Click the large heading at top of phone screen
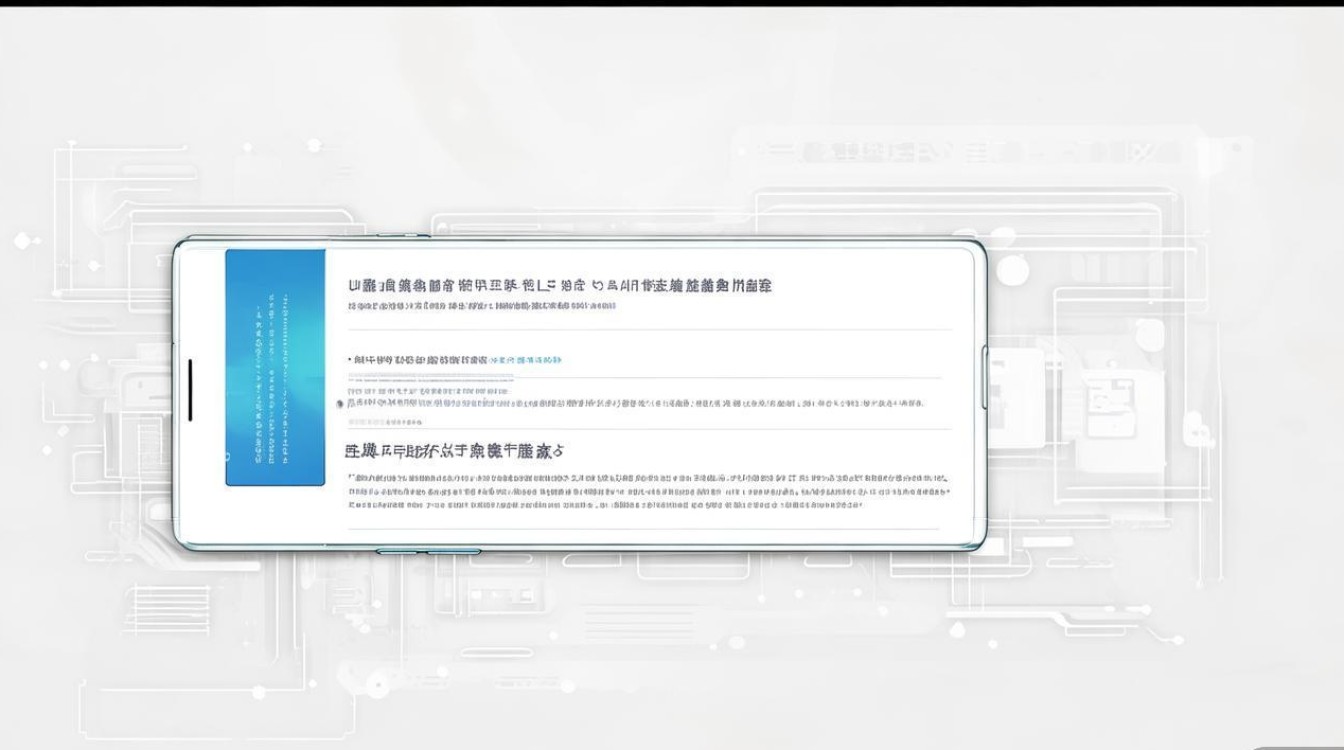The height and width of the screenshot is (750, 1344). point(560,286)
